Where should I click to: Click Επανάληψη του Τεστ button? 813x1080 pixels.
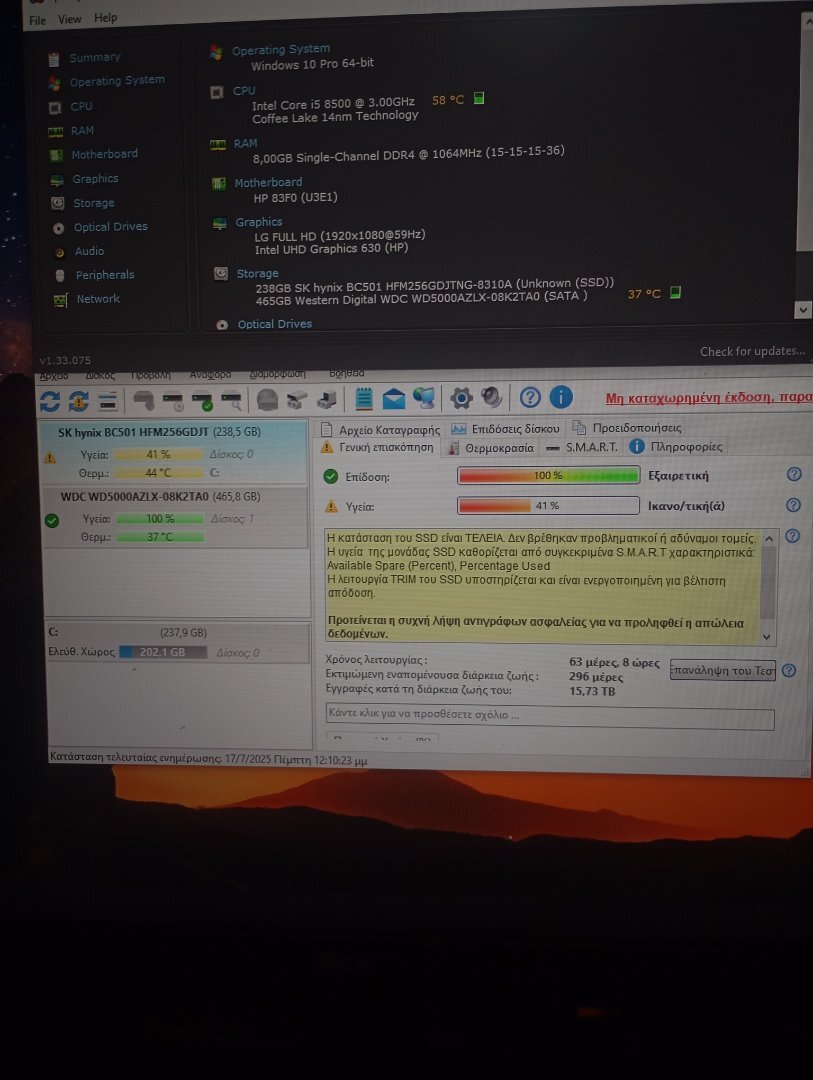coord(723,670)
